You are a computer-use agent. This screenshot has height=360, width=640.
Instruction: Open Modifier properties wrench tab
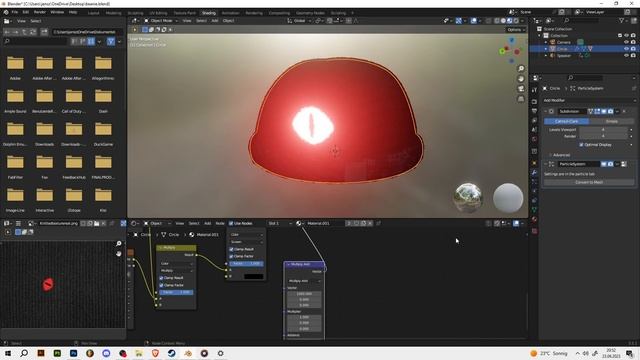point(534,173)
